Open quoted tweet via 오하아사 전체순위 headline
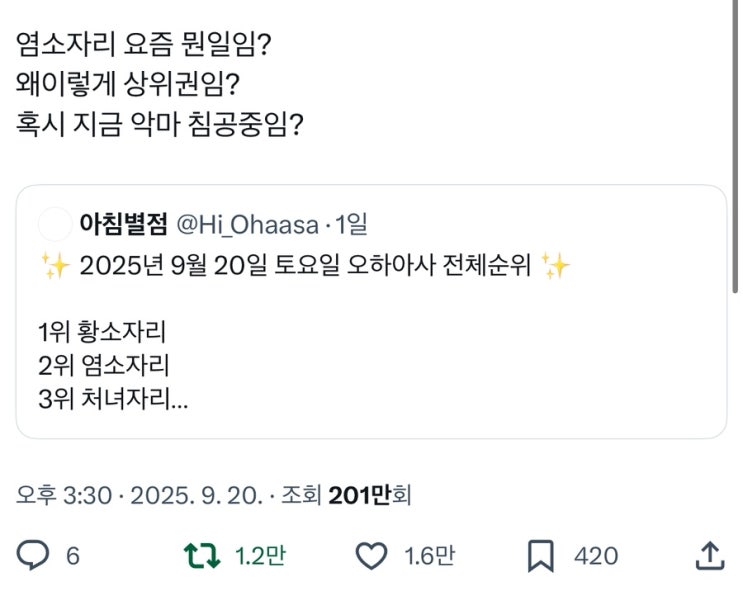The height and width of the screenshot is (596, 743). click(x=305, y=267)
